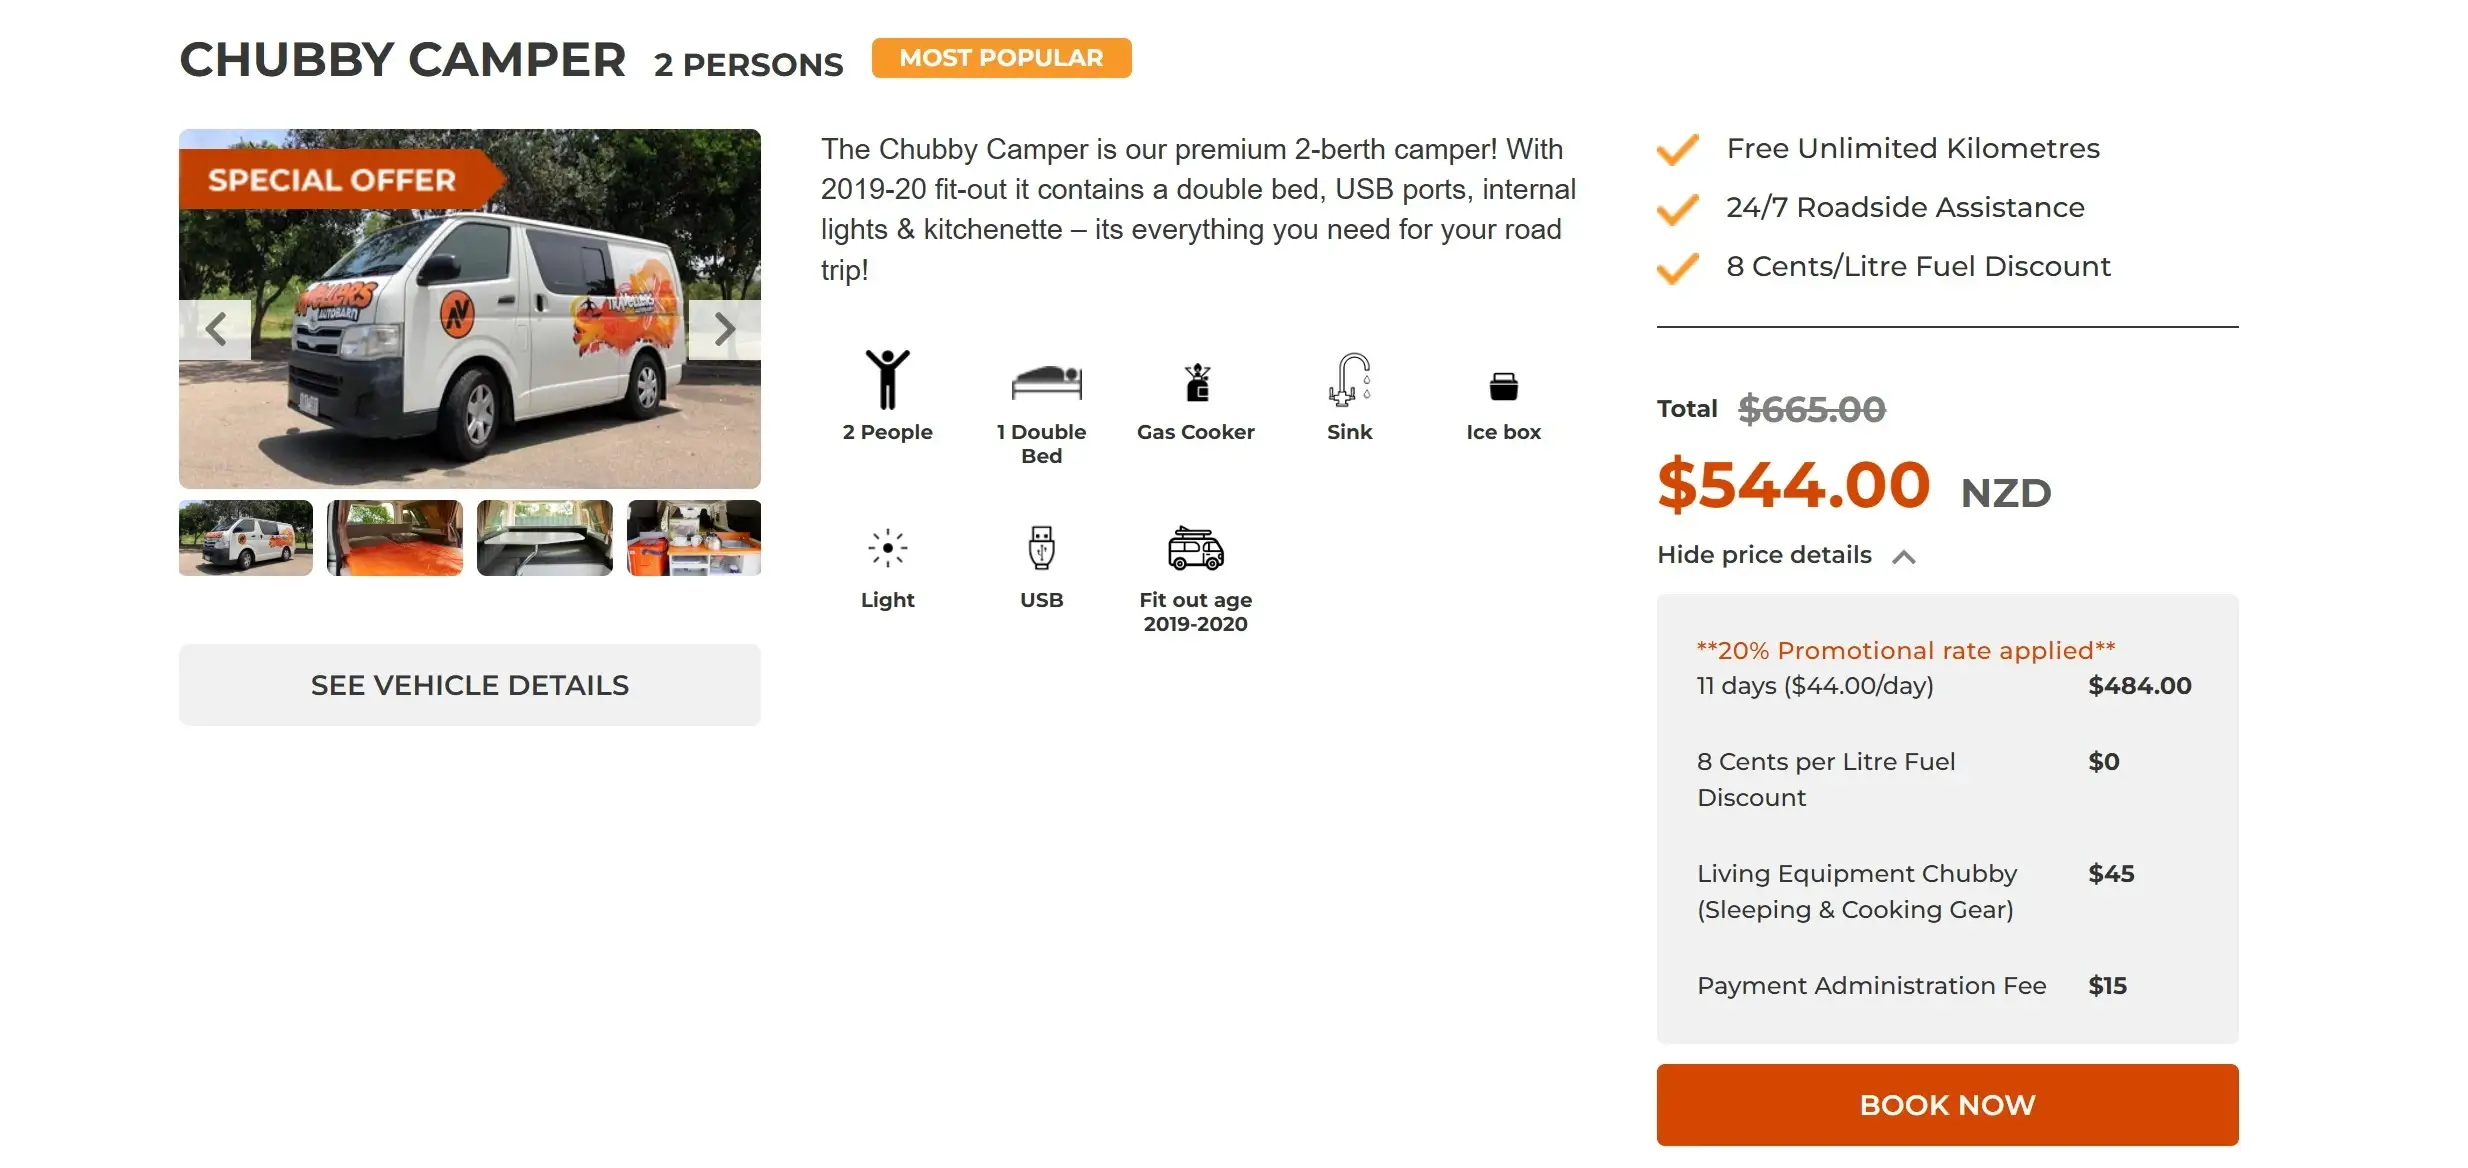
Task: Click the chevron beside Hide price details
Action: click(x=1904, y=557)
